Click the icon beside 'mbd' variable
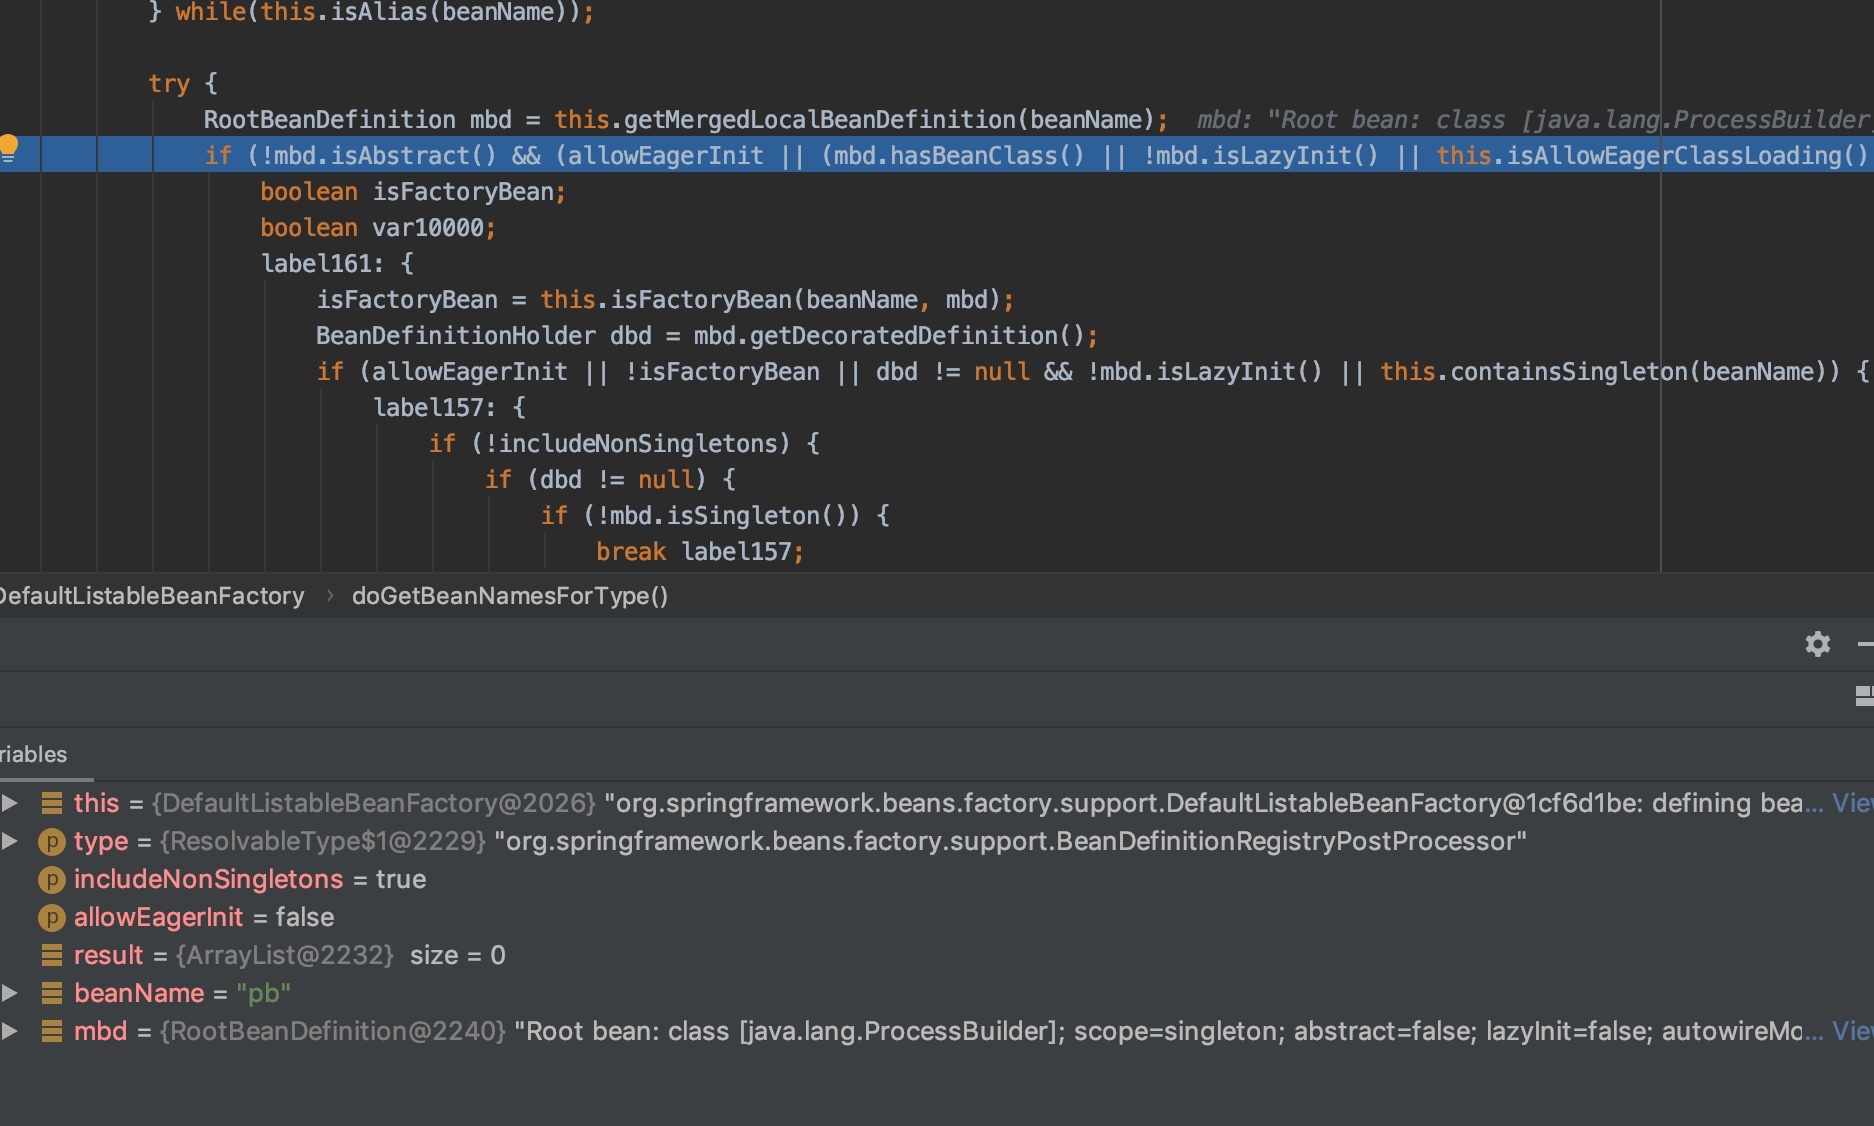This screenshot has width=1874, height=1126. [52, 1032]
